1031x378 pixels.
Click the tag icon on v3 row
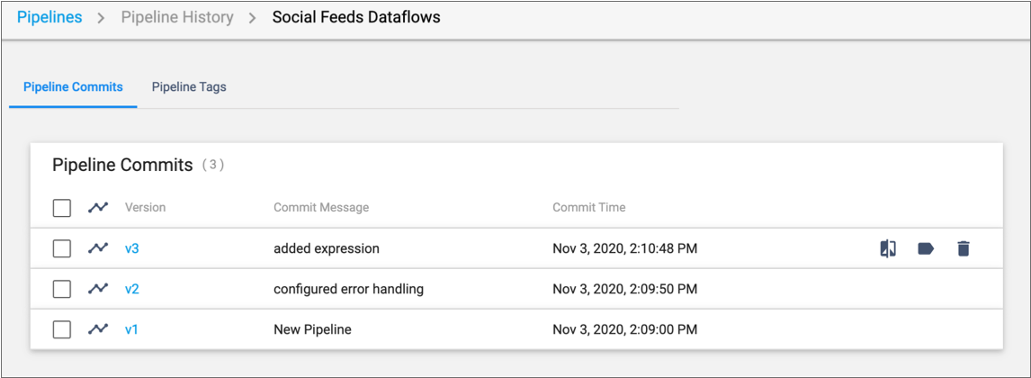(926, 248)
